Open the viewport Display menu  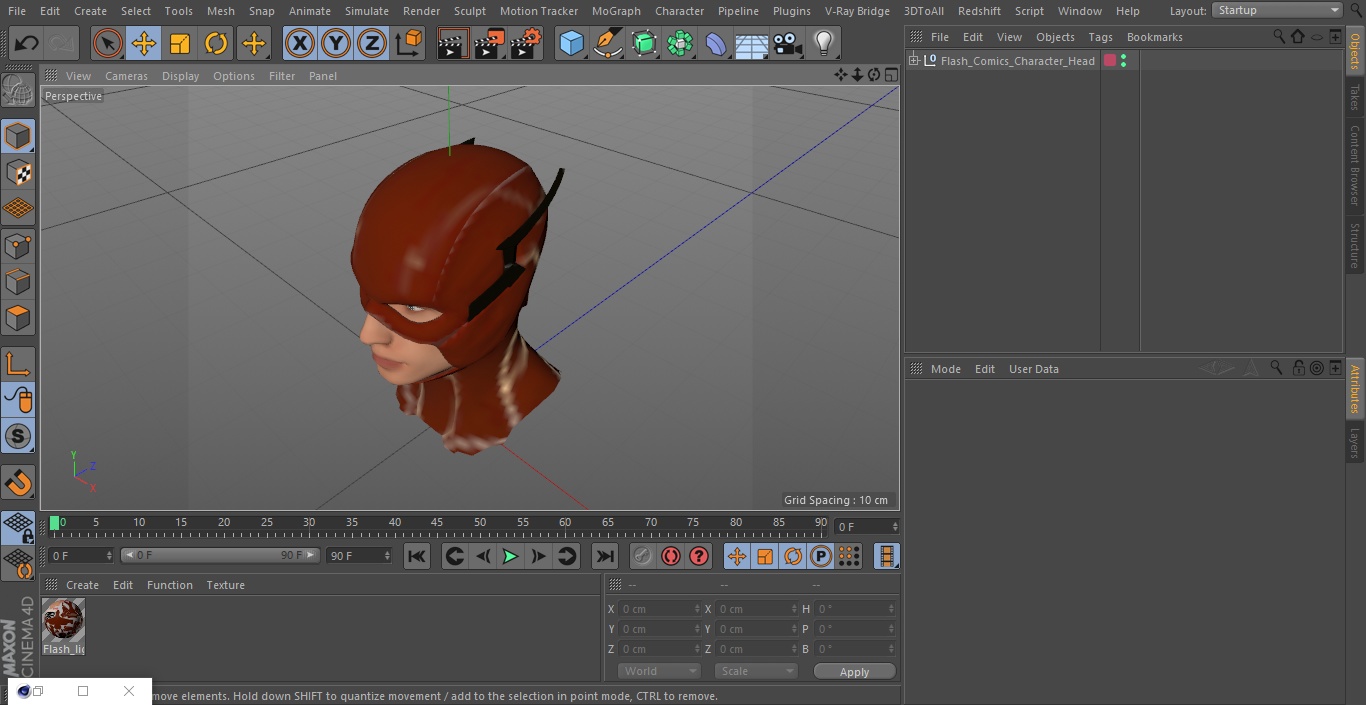coord(180,76)
